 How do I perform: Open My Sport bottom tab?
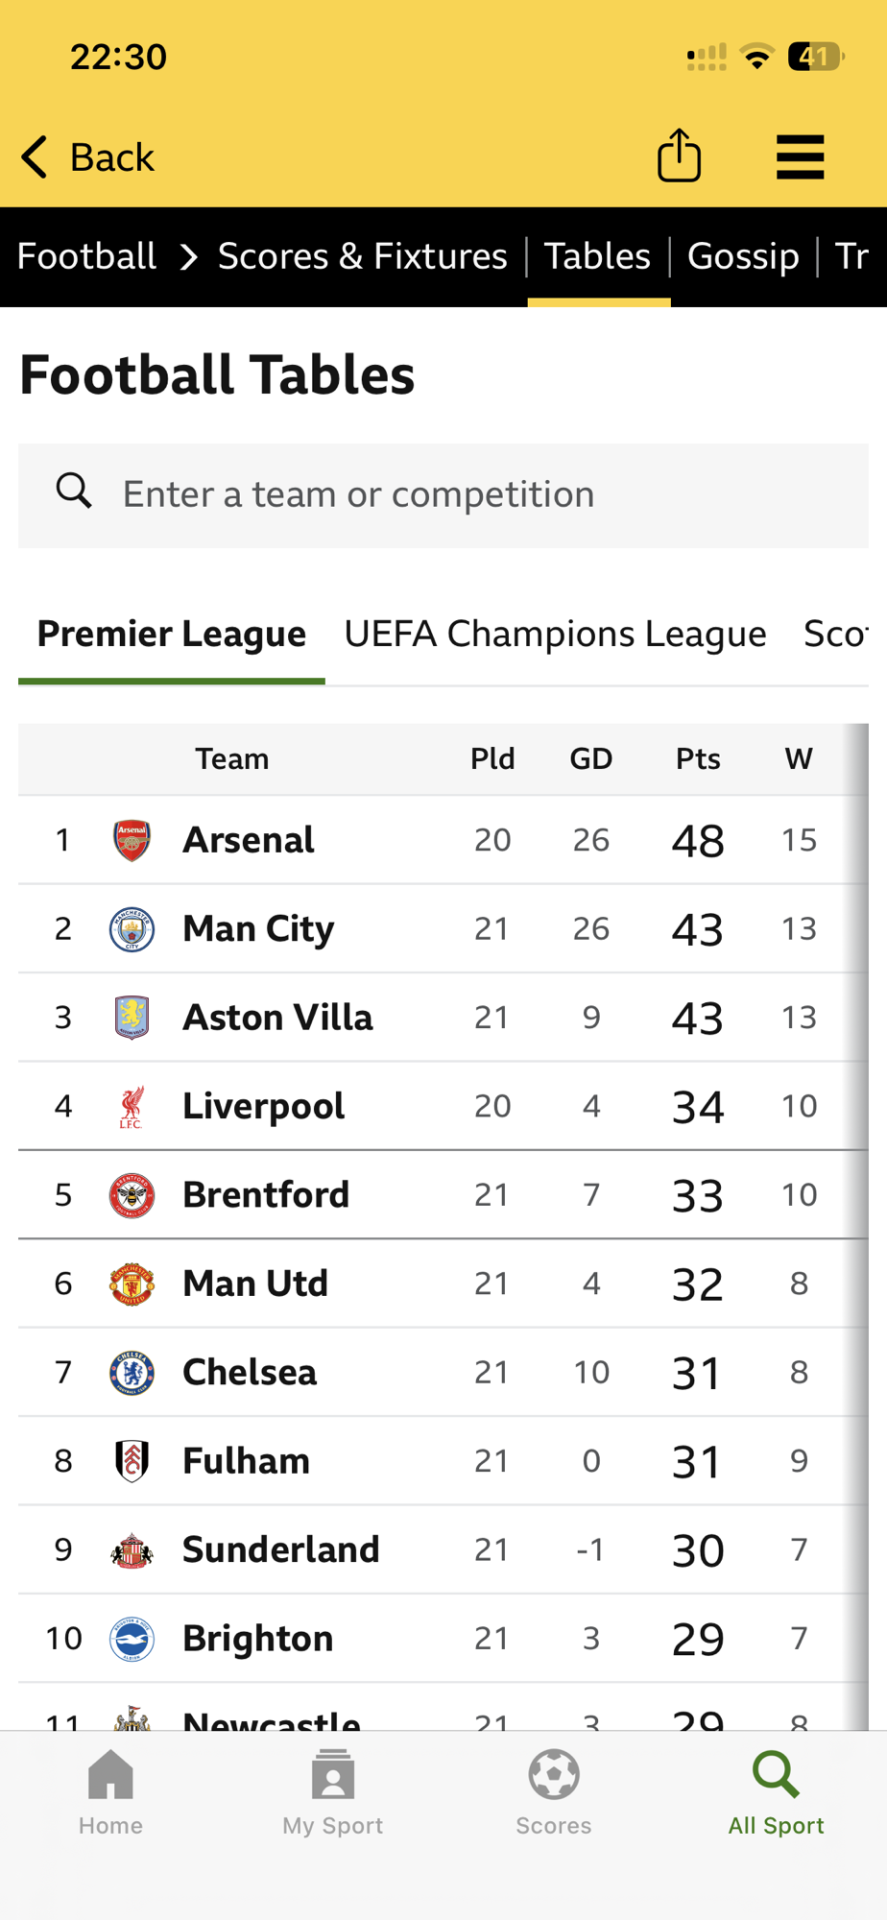pos(332,1792)
